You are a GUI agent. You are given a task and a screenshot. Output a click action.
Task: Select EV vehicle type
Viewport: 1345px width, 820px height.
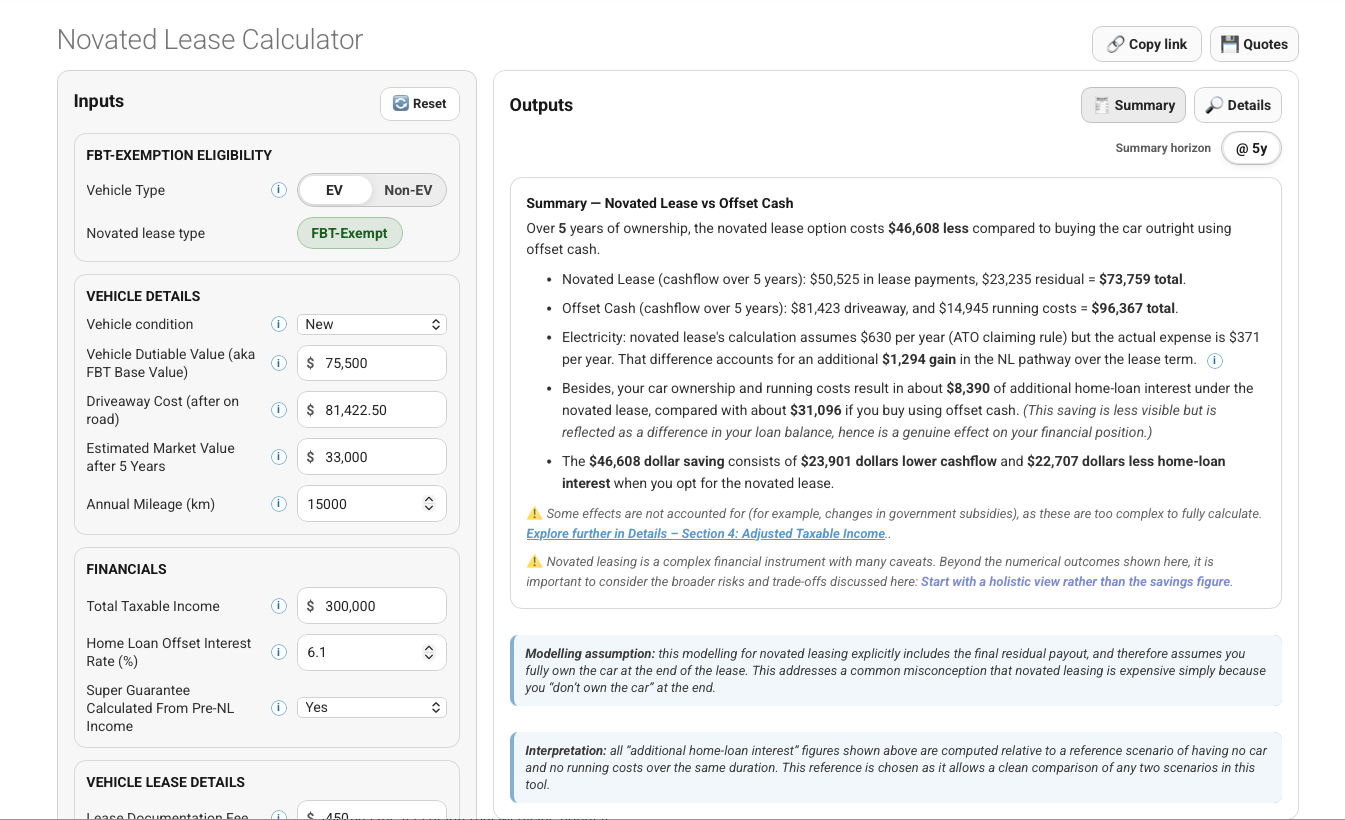pos(334,190)
